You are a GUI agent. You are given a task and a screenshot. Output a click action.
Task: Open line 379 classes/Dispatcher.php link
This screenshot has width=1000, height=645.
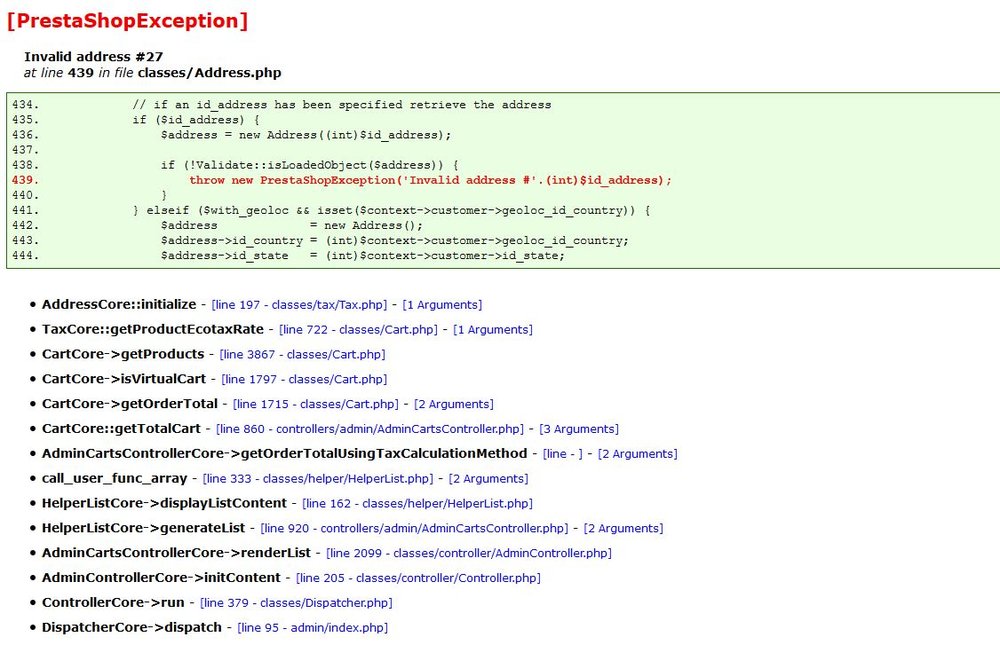point(296,604)
